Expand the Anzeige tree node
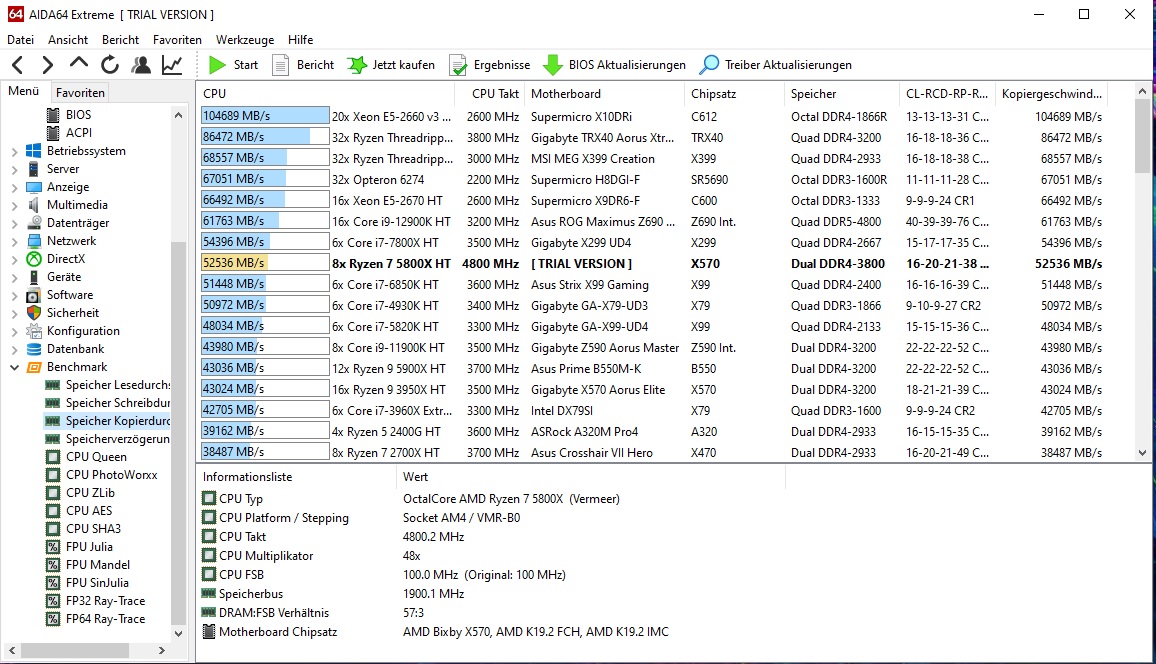1156x664 pixels. click(x=14, y=187)
